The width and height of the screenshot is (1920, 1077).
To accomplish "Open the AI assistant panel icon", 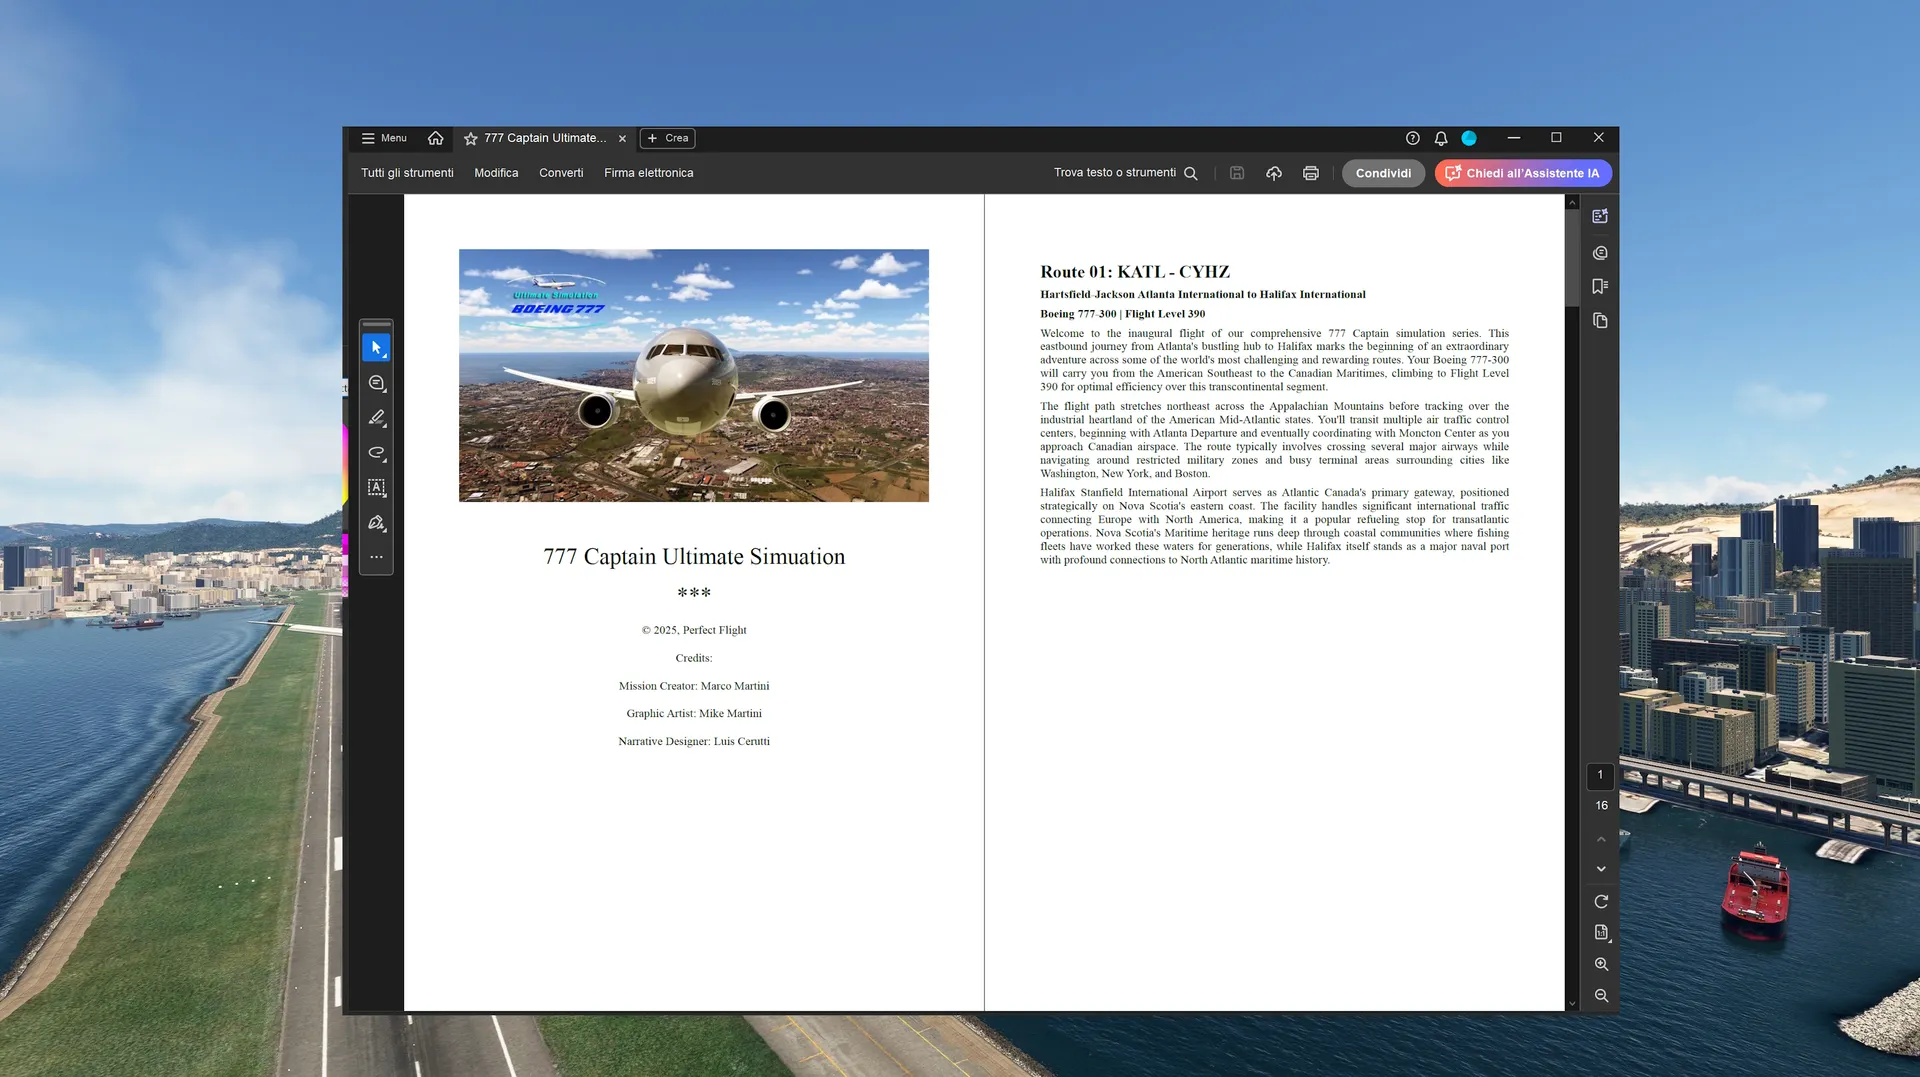I will point(1600,216).
